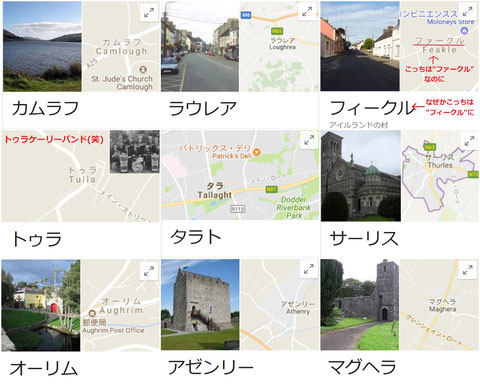Click the サーリス title
Screen dimensions: 480x388
pyautogui.click(x=364, y=238)
